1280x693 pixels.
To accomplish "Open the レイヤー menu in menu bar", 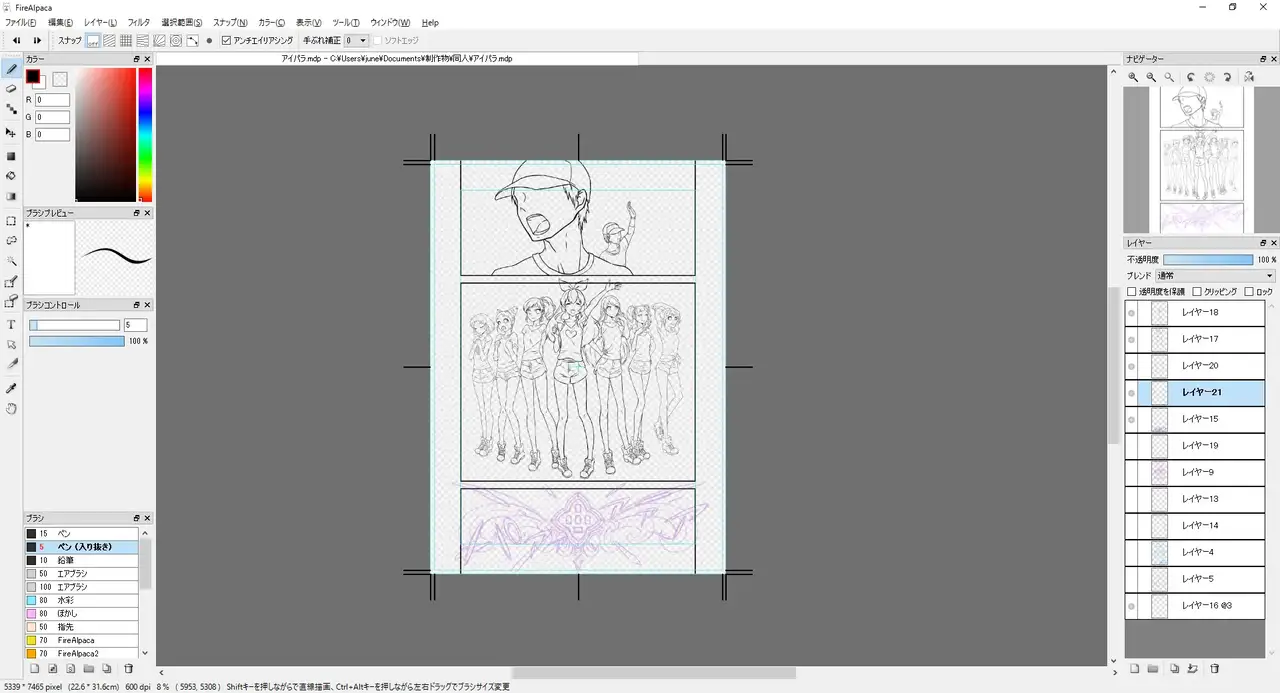I will 100,22.
